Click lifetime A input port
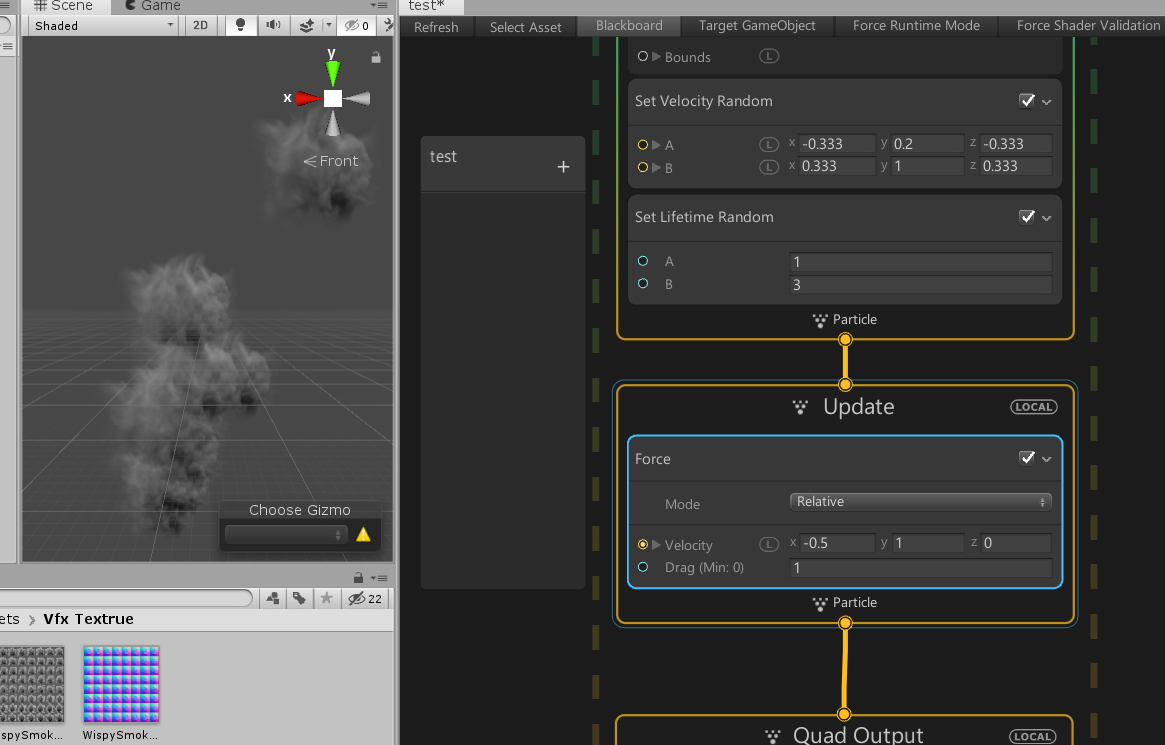 click(x=643, y=261)
